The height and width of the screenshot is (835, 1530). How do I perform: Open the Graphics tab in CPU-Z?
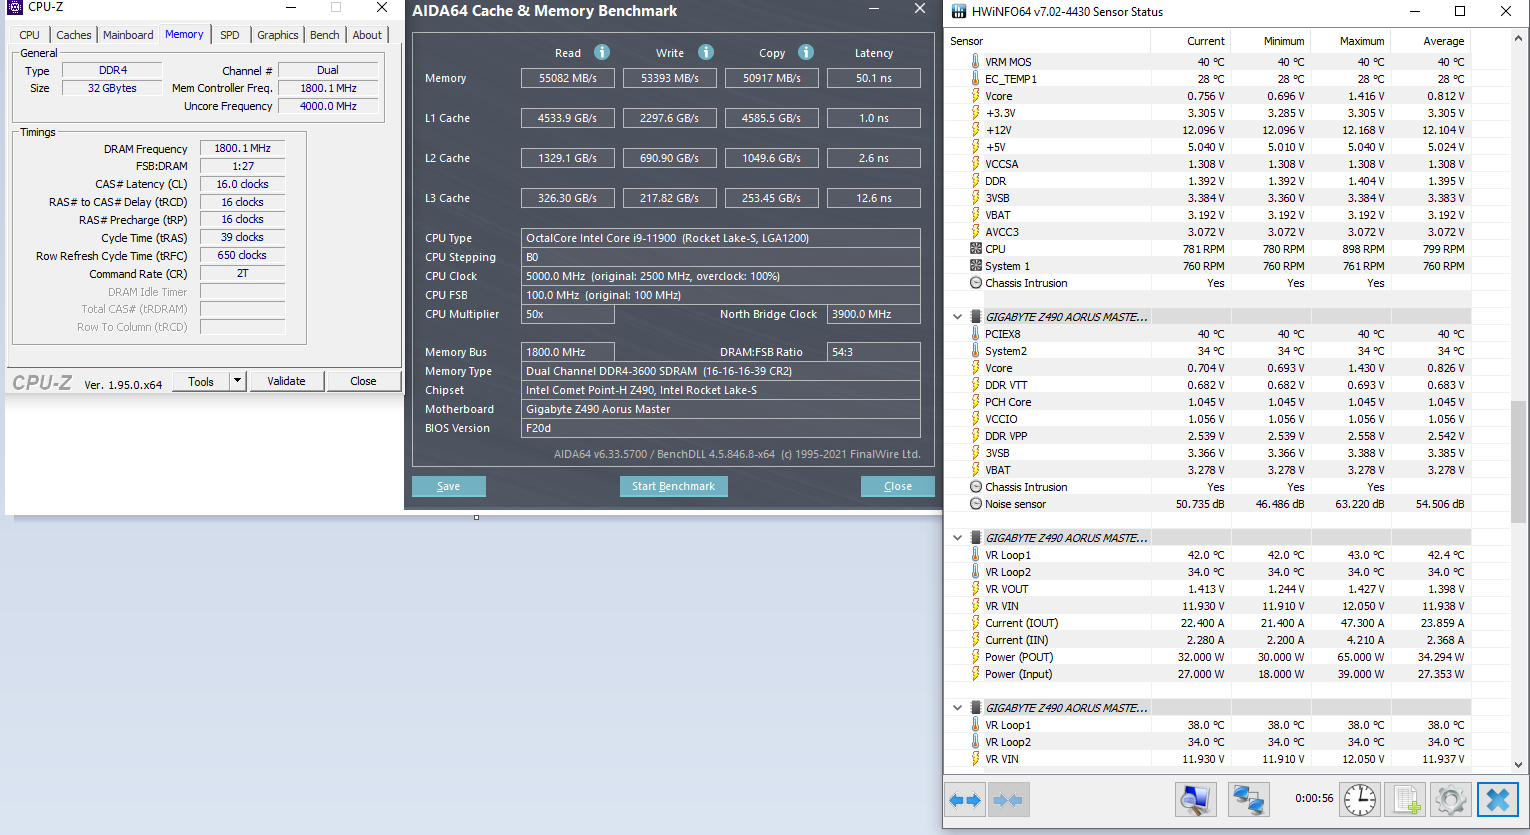point(278,35)
